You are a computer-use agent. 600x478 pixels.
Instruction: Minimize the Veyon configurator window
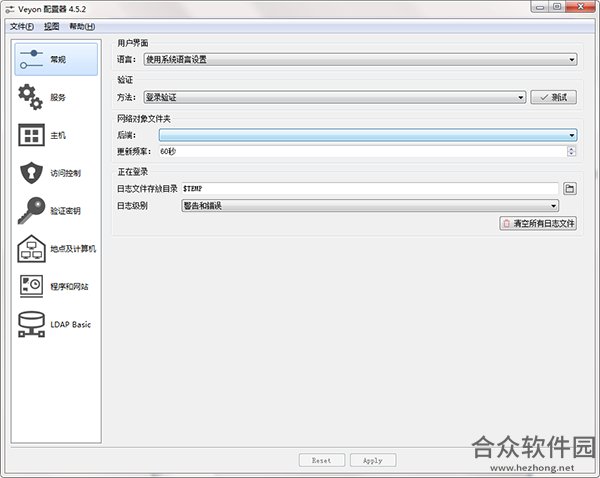click(540, 7)
